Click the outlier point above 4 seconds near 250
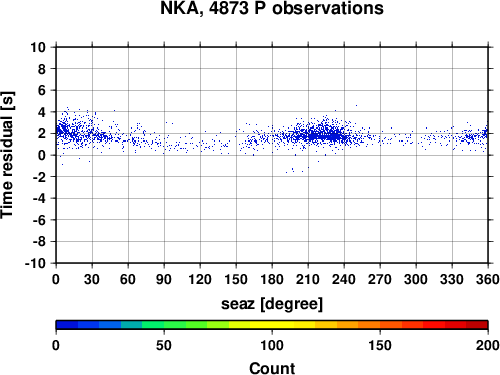Viewport: 500px width, 375px height. pyautogui.click(x=356, y=105)
